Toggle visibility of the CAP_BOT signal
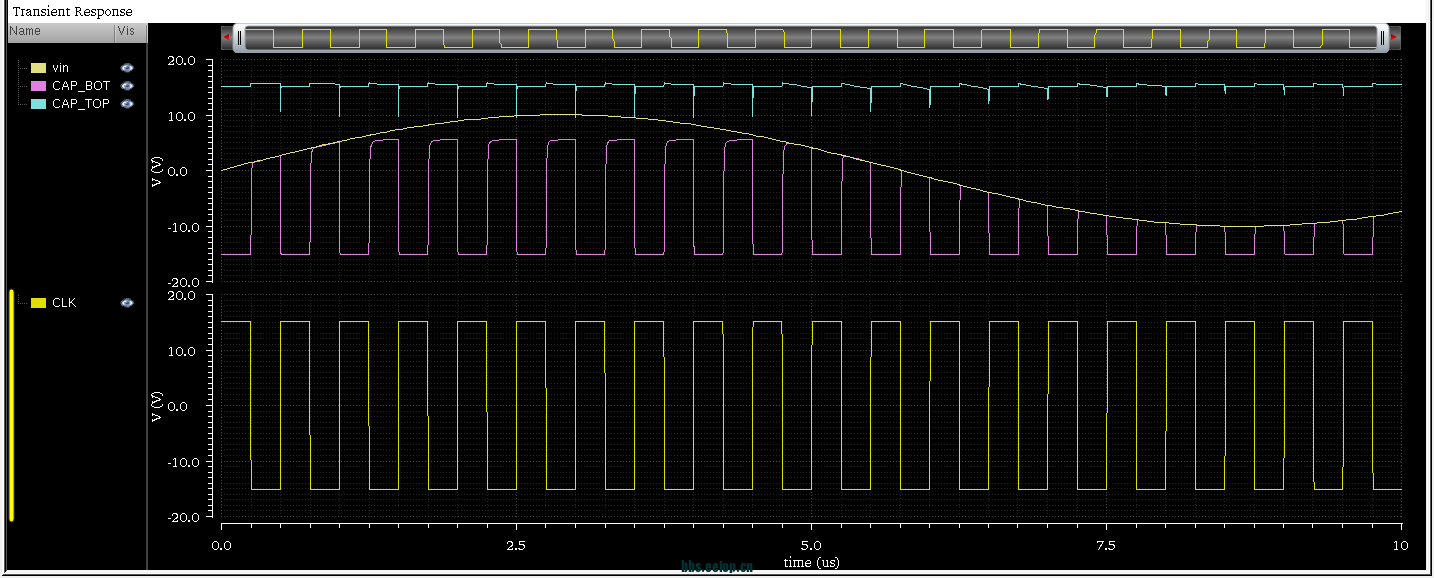1434x578 pixels. [127, 86]
